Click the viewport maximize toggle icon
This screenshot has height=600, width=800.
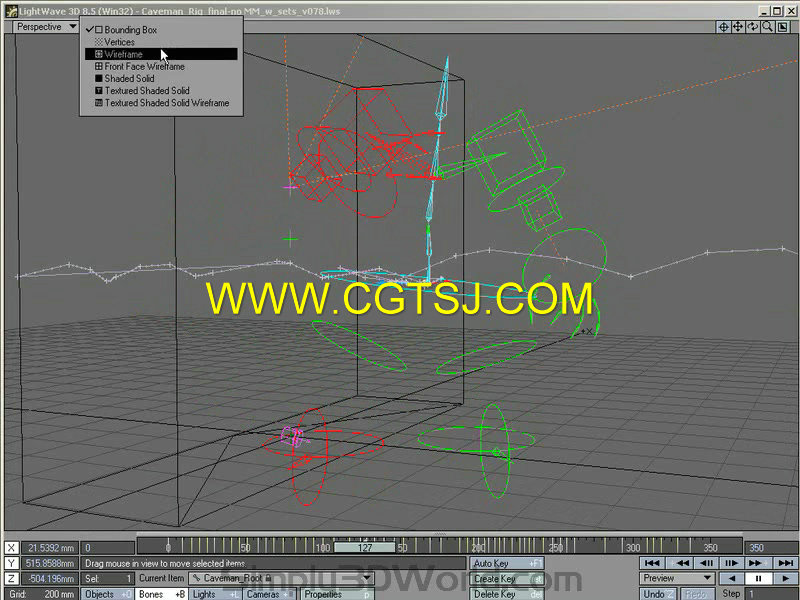click(783, 27)
